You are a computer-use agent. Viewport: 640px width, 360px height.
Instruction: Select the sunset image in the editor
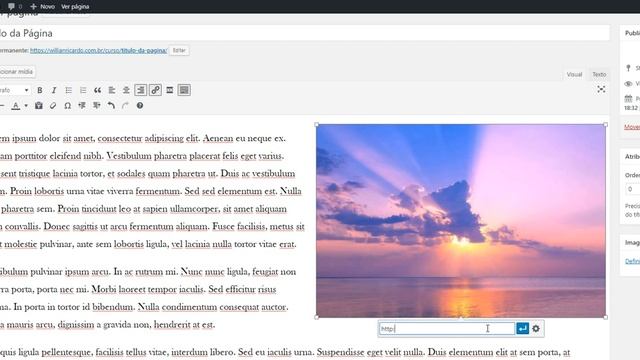(x=461, y=221)
